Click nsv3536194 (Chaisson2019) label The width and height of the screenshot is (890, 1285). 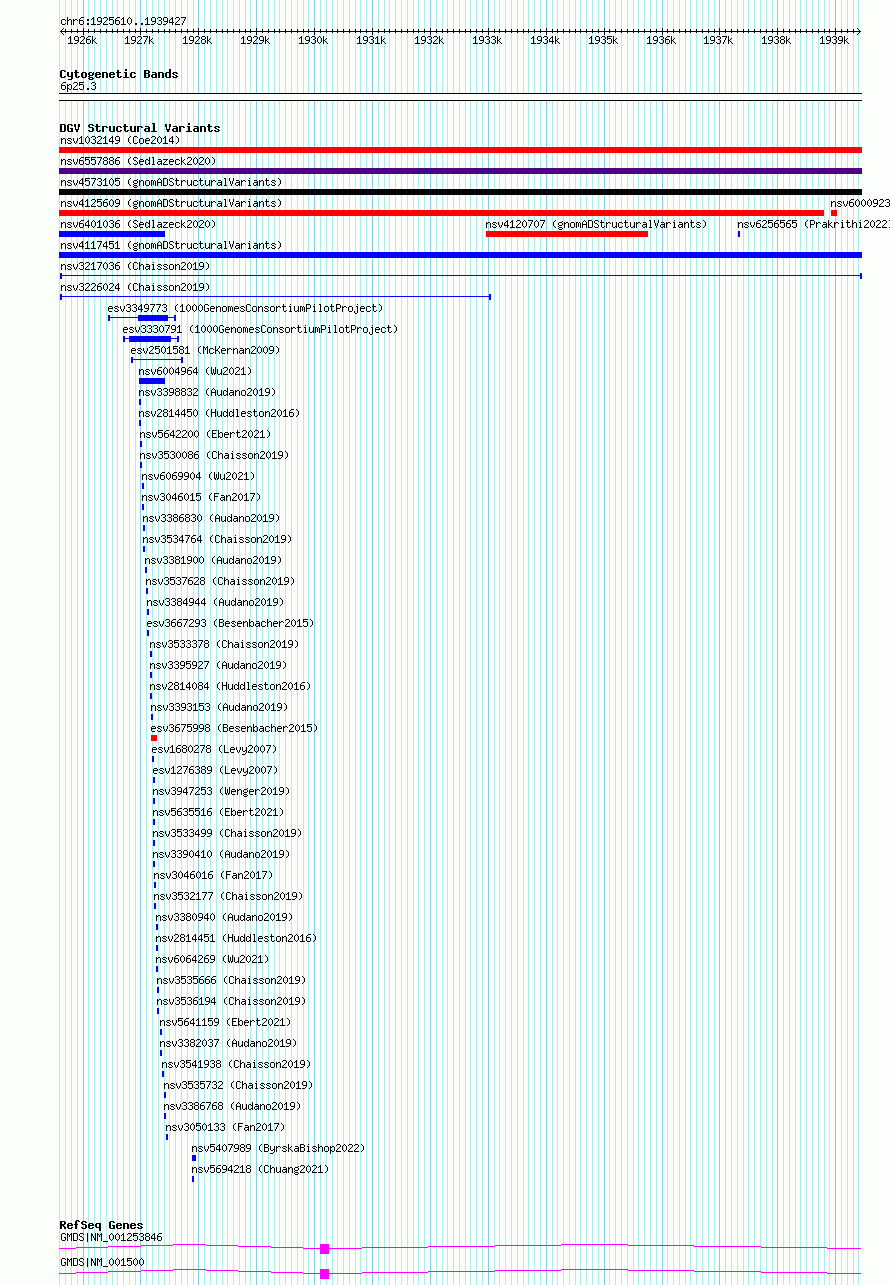231,1001
